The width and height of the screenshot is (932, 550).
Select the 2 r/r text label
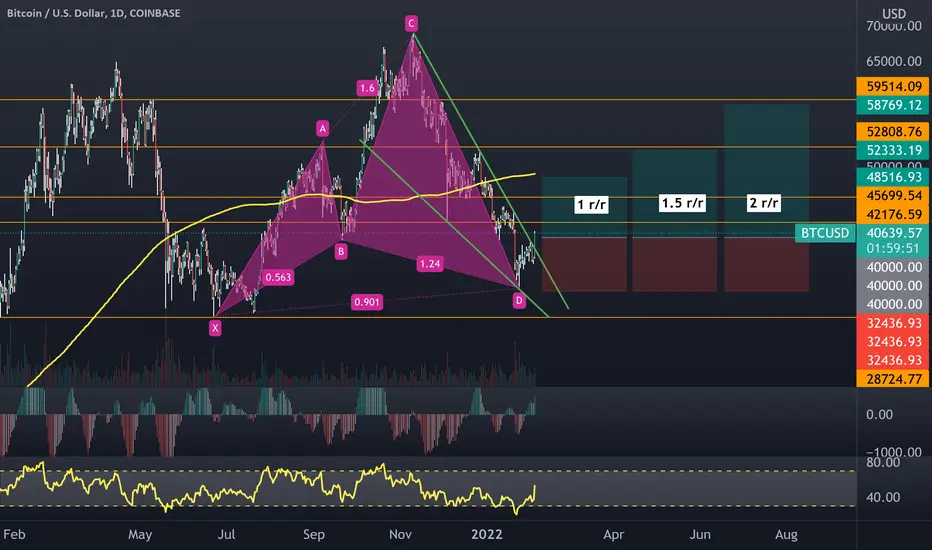pyautogui.click(x=764, y=203)
